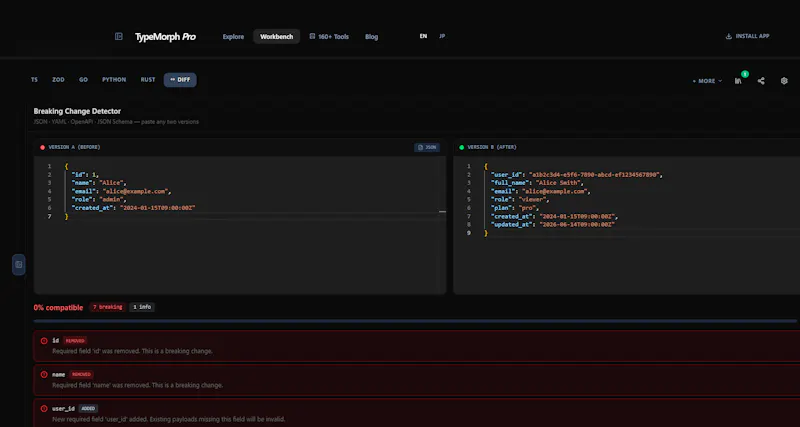The width and height of the screenshot is (800, 427).
Task: Switch language to JP
Action: tap(442, 36)
